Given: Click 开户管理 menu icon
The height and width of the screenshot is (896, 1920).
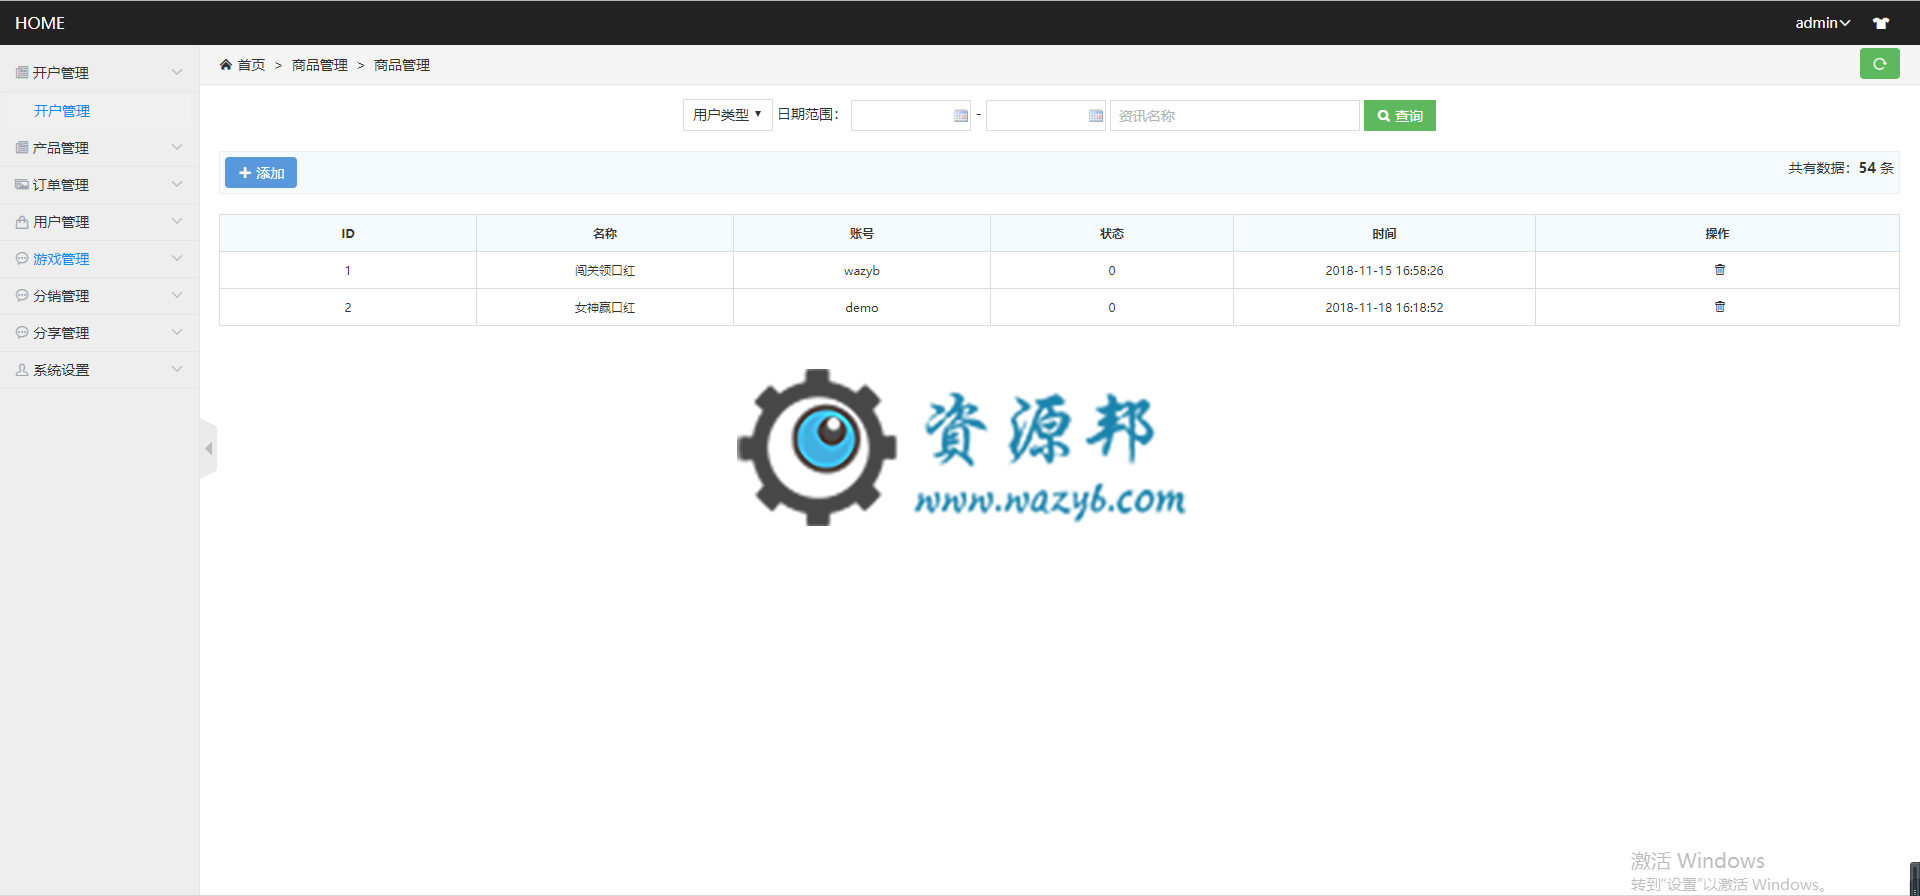Looking at the screenshot, I should [x=22, y=72].
